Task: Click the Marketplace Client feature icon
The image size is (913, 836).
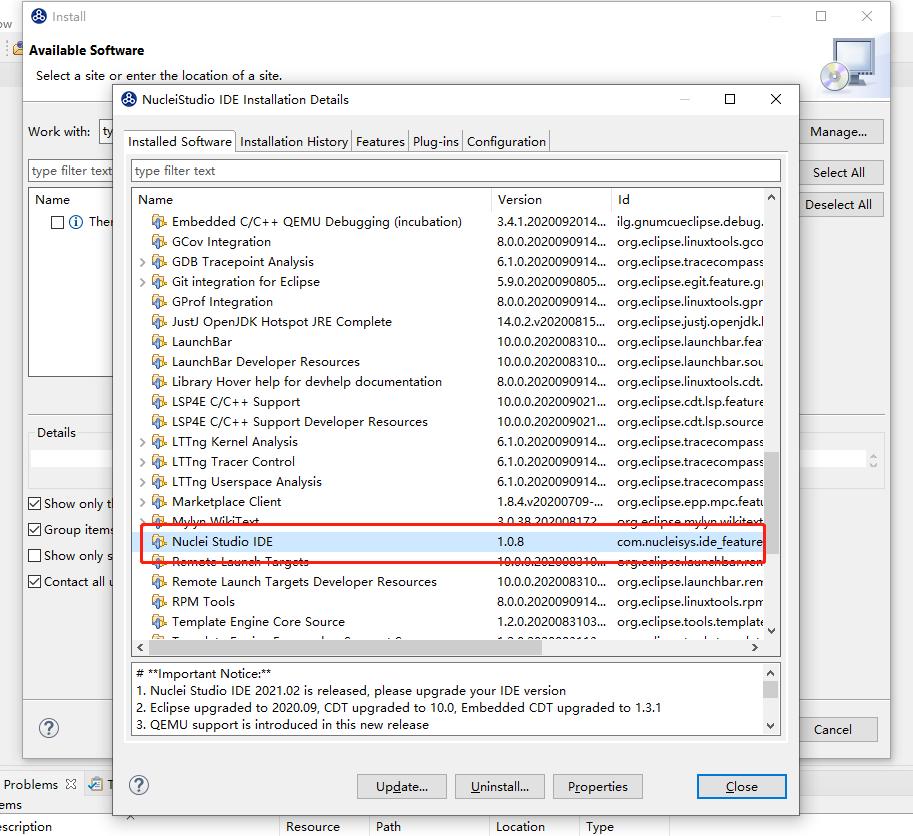Action: point(159,502)
